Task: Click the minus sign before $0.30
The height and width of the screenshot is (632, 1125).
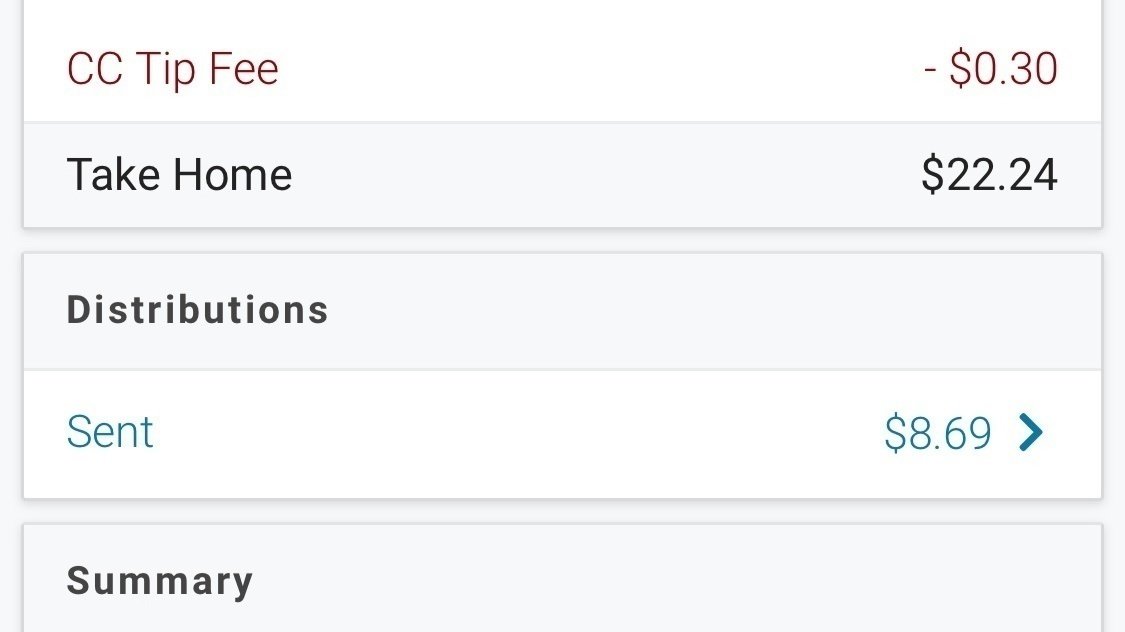Action: (x=929, y=70)
